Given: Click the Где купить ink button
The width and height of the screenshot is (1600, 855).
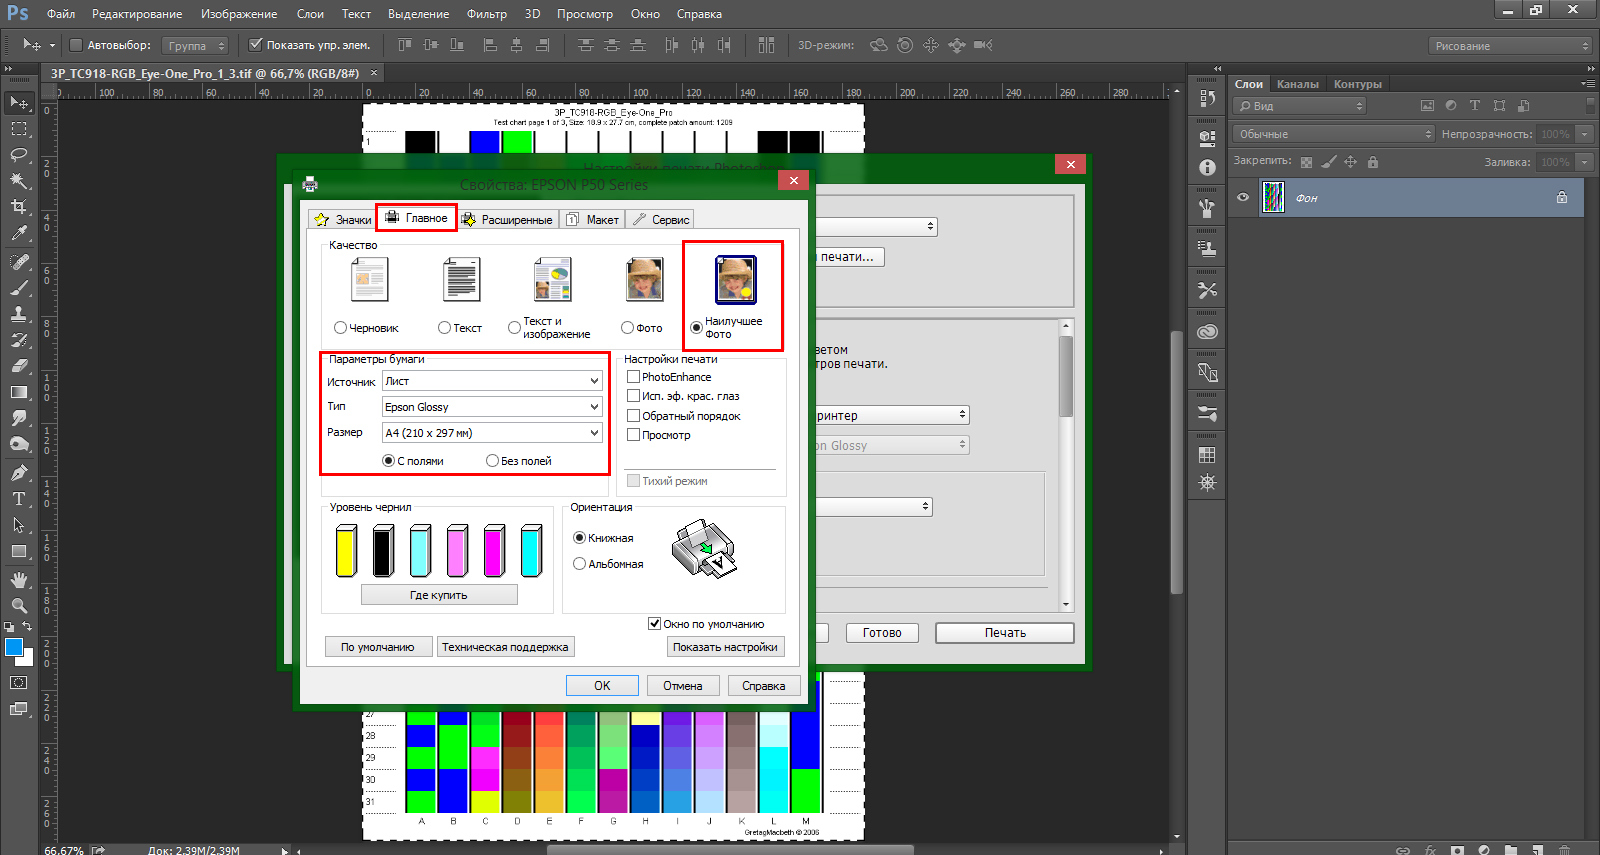Looking at the screenshot, I should coord(439,595).
